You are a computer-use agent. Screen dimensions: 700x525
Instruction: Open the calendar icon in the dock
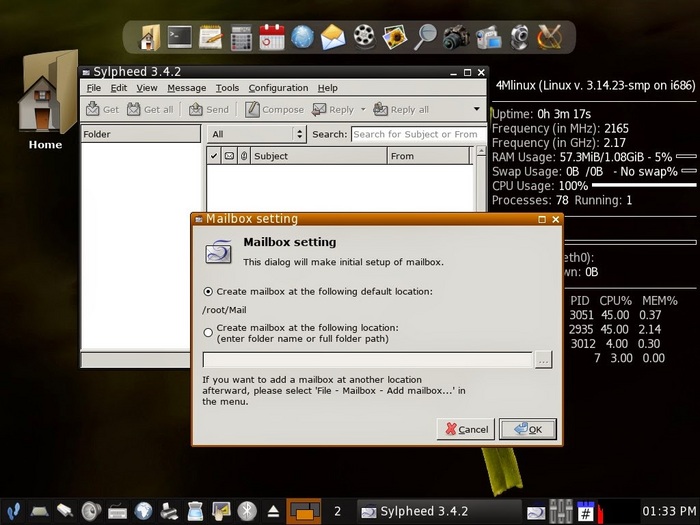272,38
